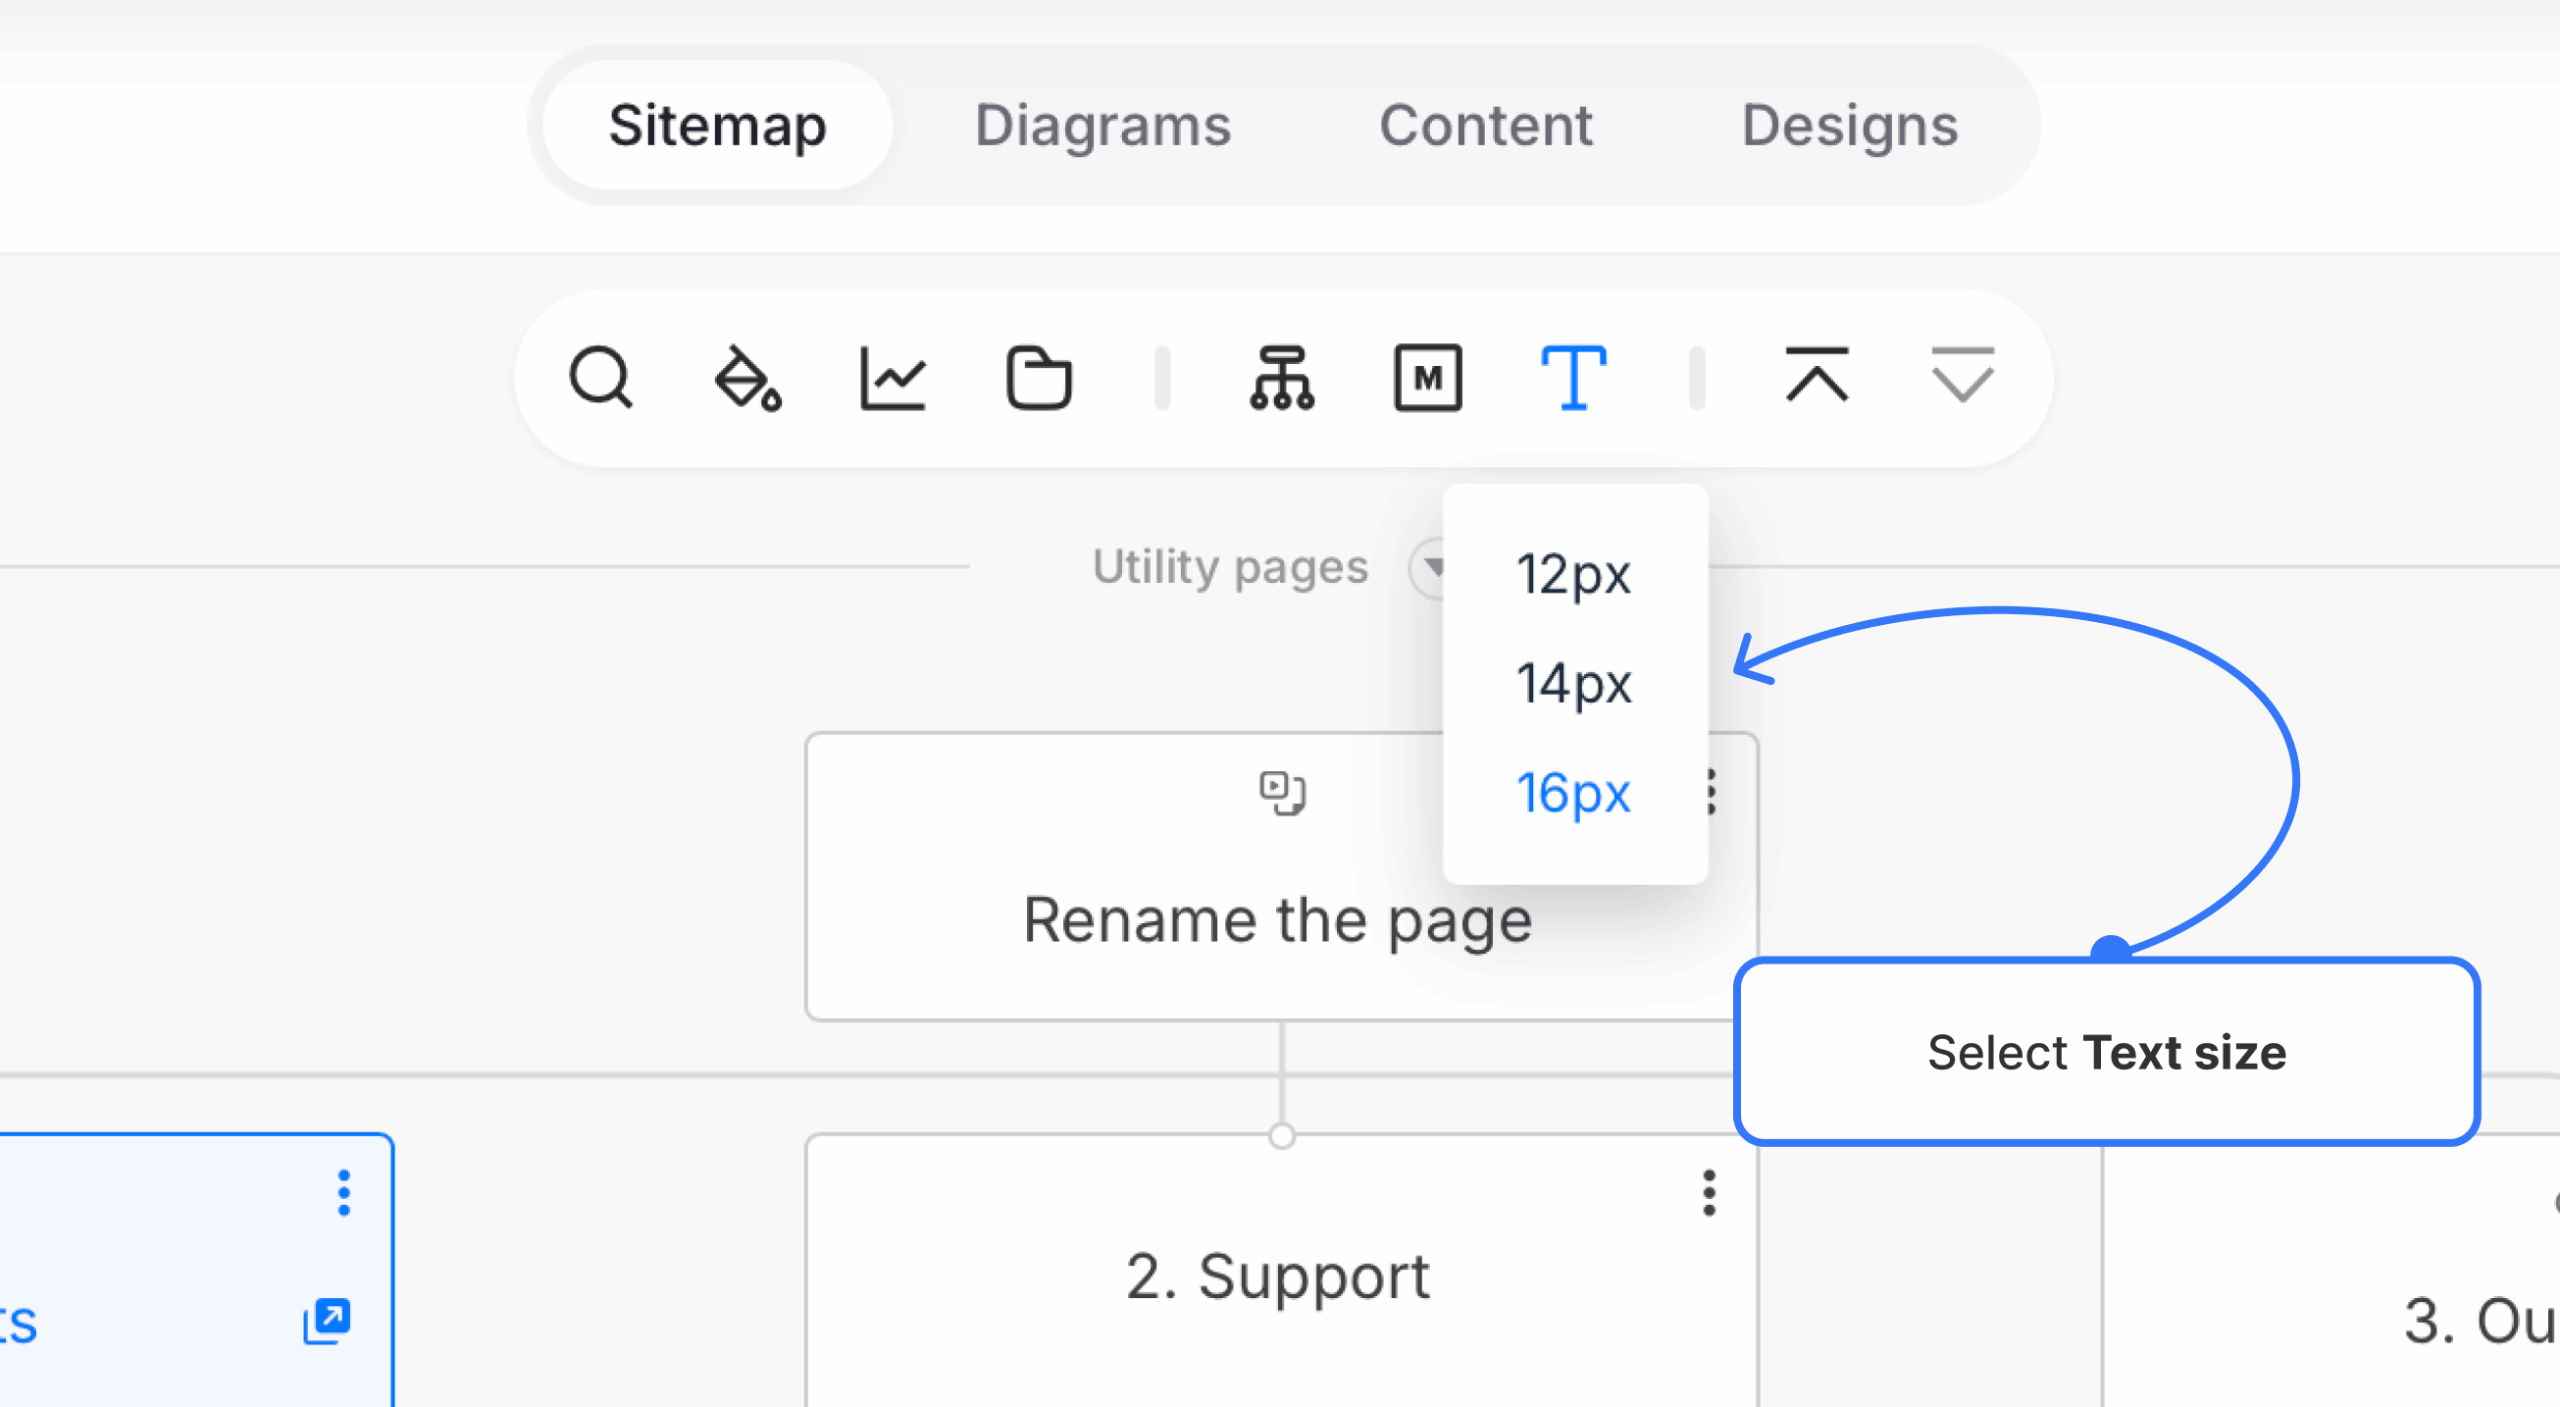Switch to the Content tab
This screenshot has width=2560, height=1407.
click(x=1486, y=126)
